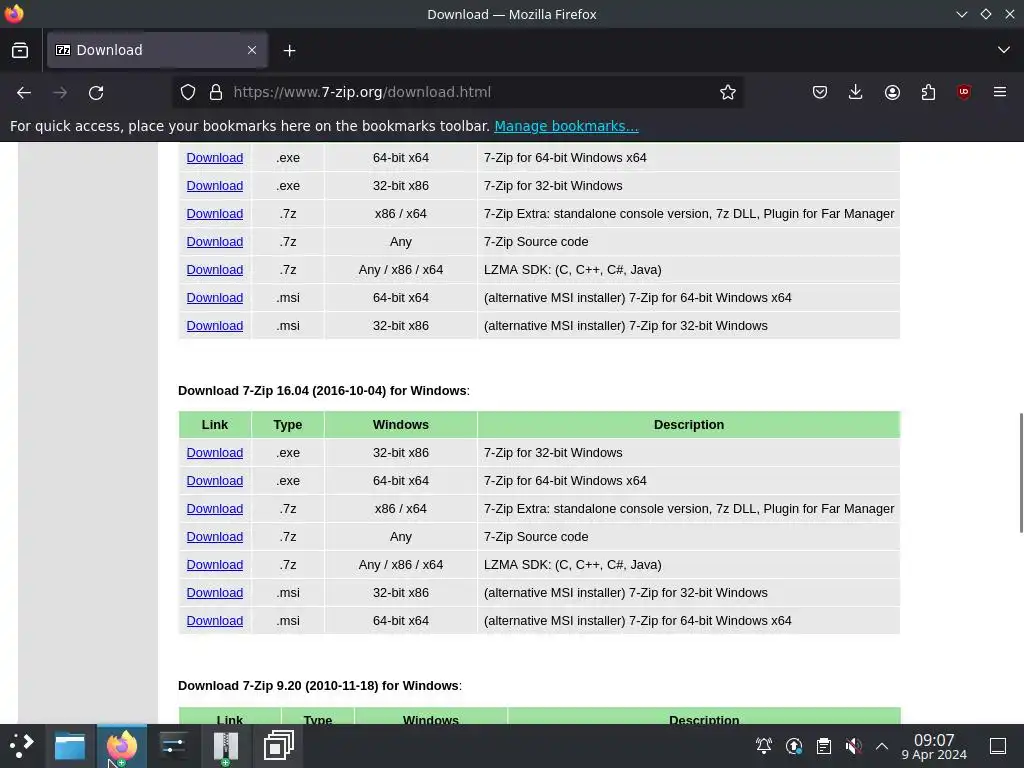The width and height of the screenshot is (1024, 768).
Task: Open the software updates tray icon
Action: click(793, 746)
